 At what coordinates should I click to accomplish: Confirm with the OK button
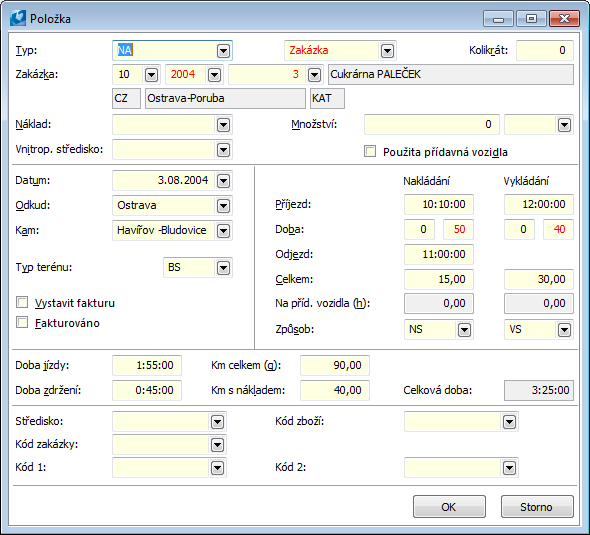click(x=449, y=507)
